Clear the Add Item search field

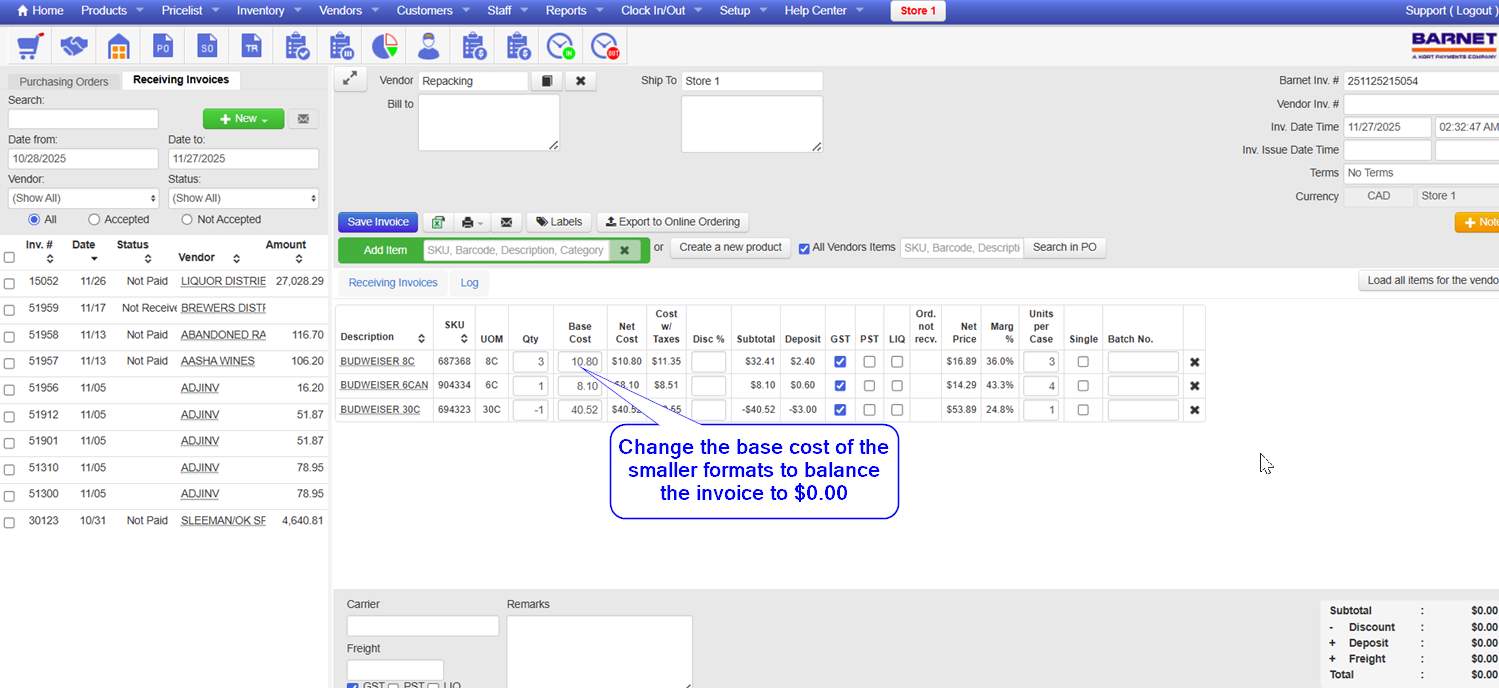click(624, 250)
